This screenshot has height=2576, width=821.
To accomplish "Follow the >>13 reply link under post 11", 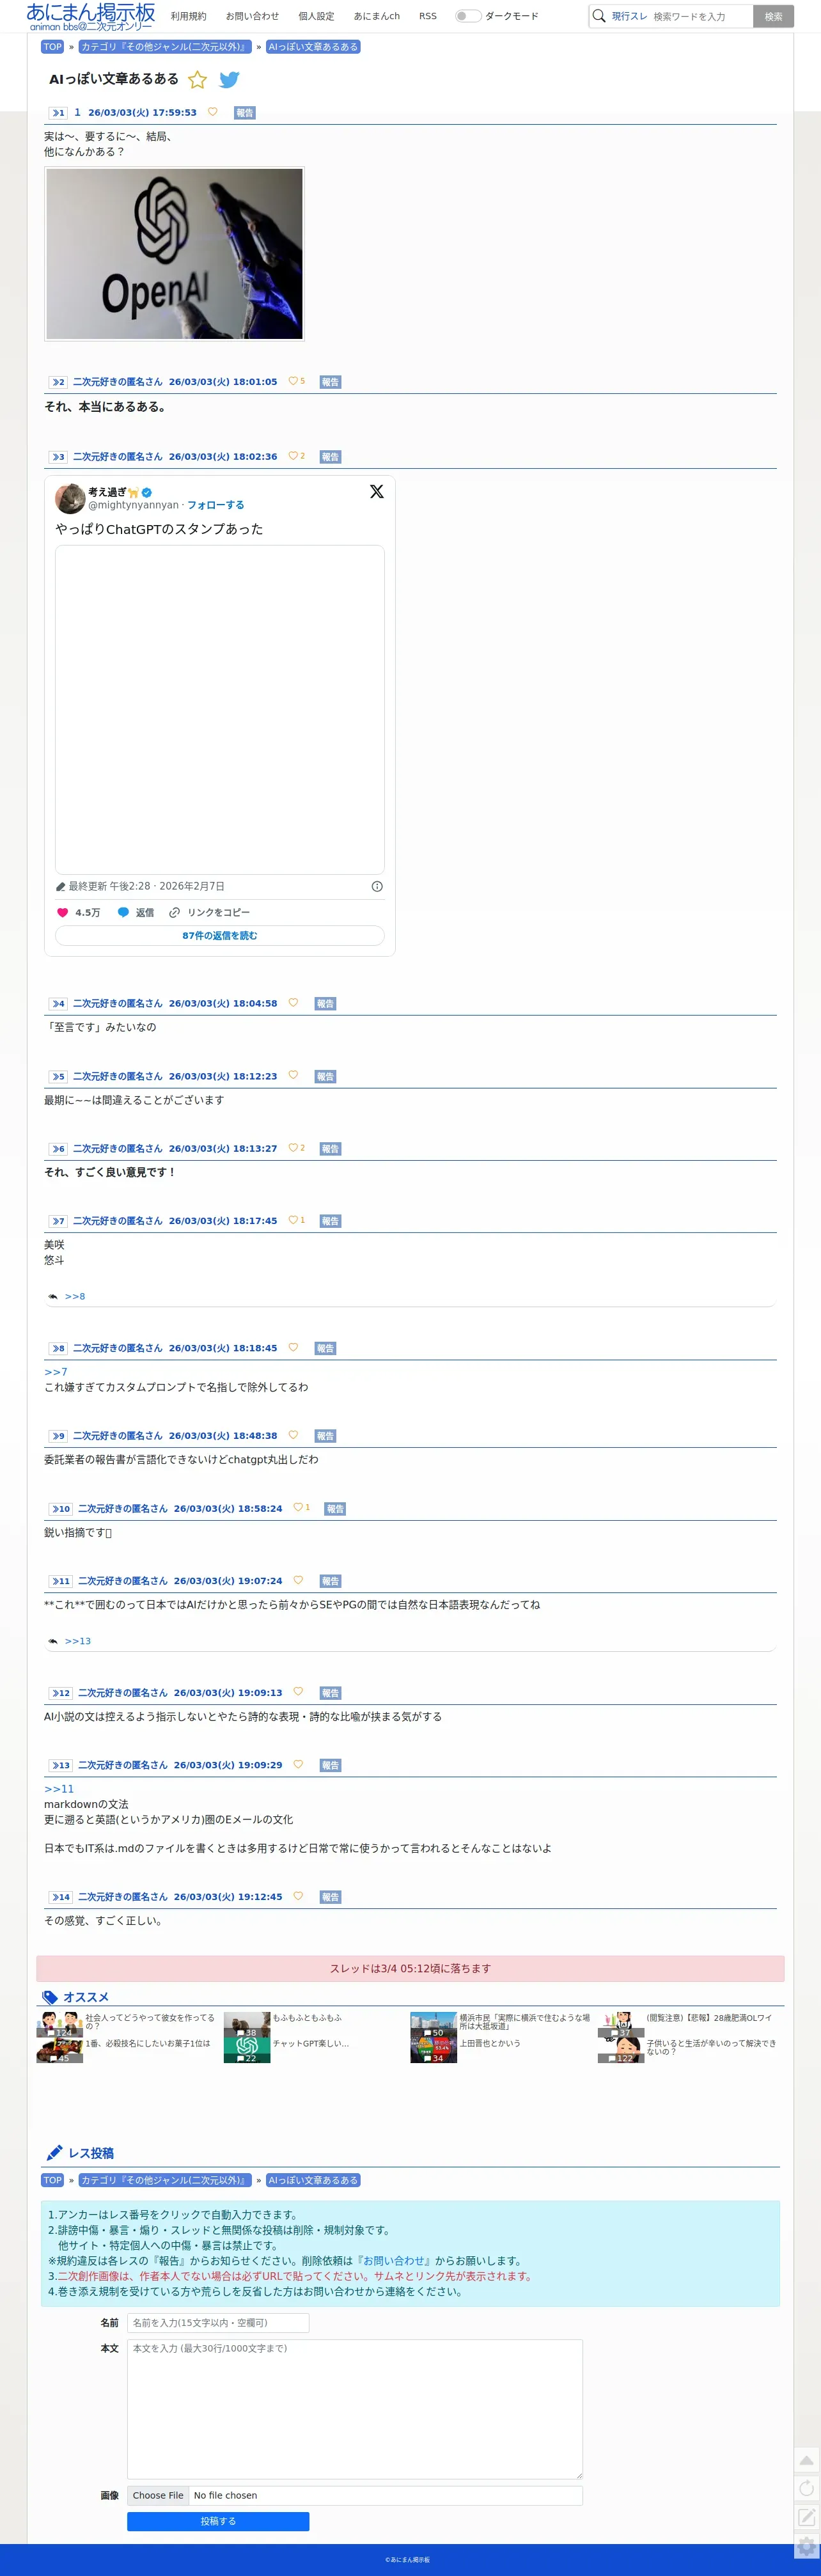I will [x=78, y=1641].
